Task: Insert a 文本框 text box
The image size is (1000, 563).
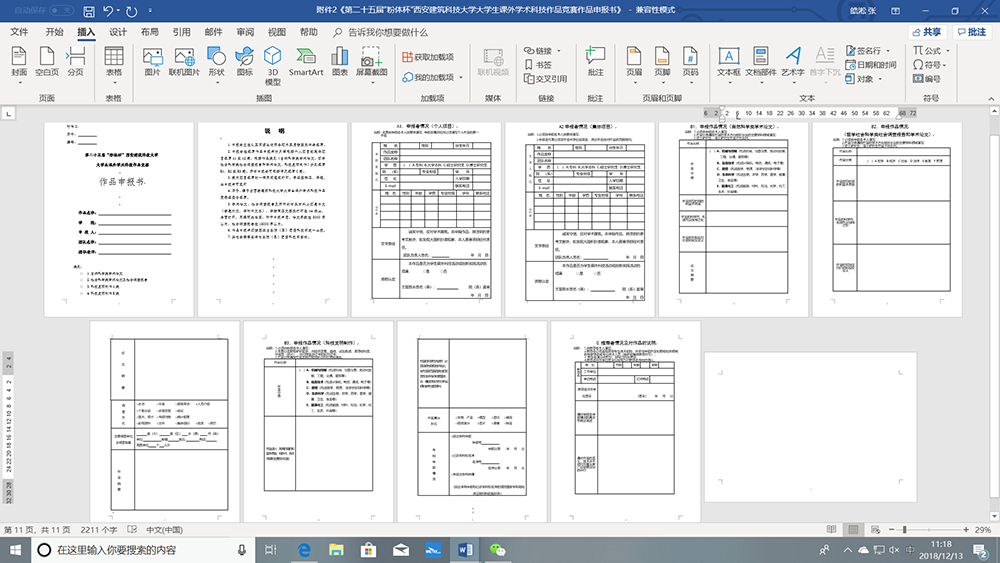Action: pos(729,60)
